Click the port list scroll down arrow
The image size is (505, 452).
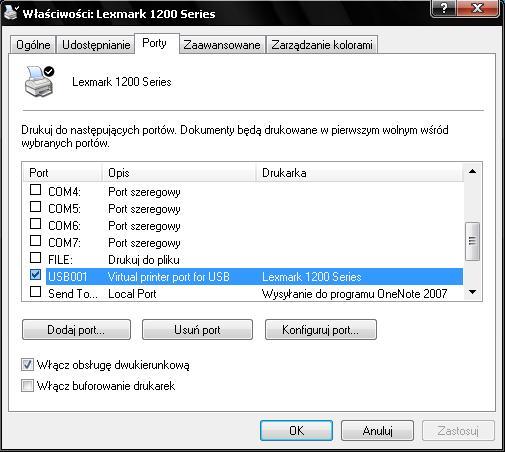point(472,292)
